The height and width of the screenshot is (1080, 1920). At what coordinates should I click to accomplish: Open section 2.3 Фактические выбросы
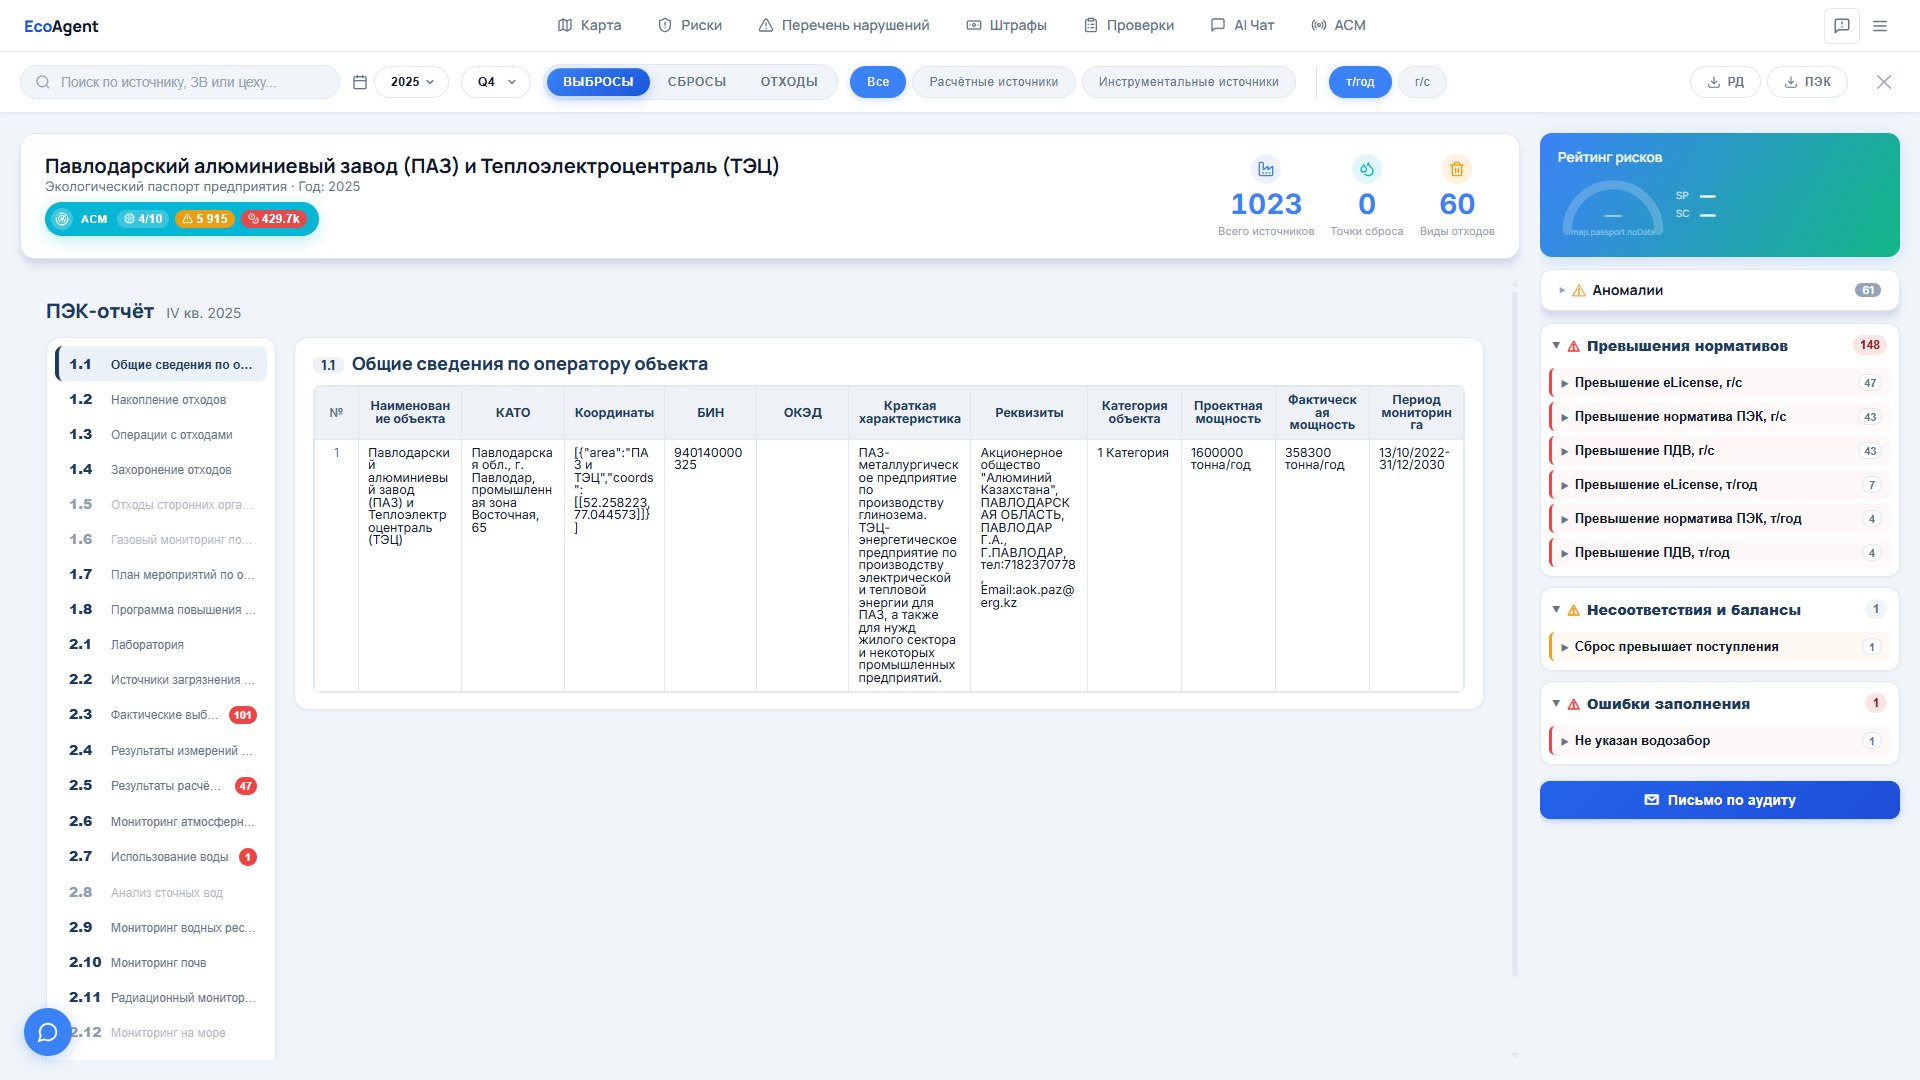pyautogui.click(x=161, y=715)
